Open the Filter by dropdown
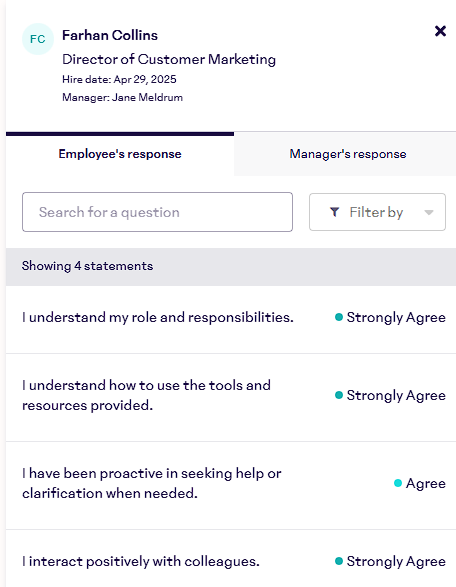Viewport: 456px width, 587px height. 377,212
